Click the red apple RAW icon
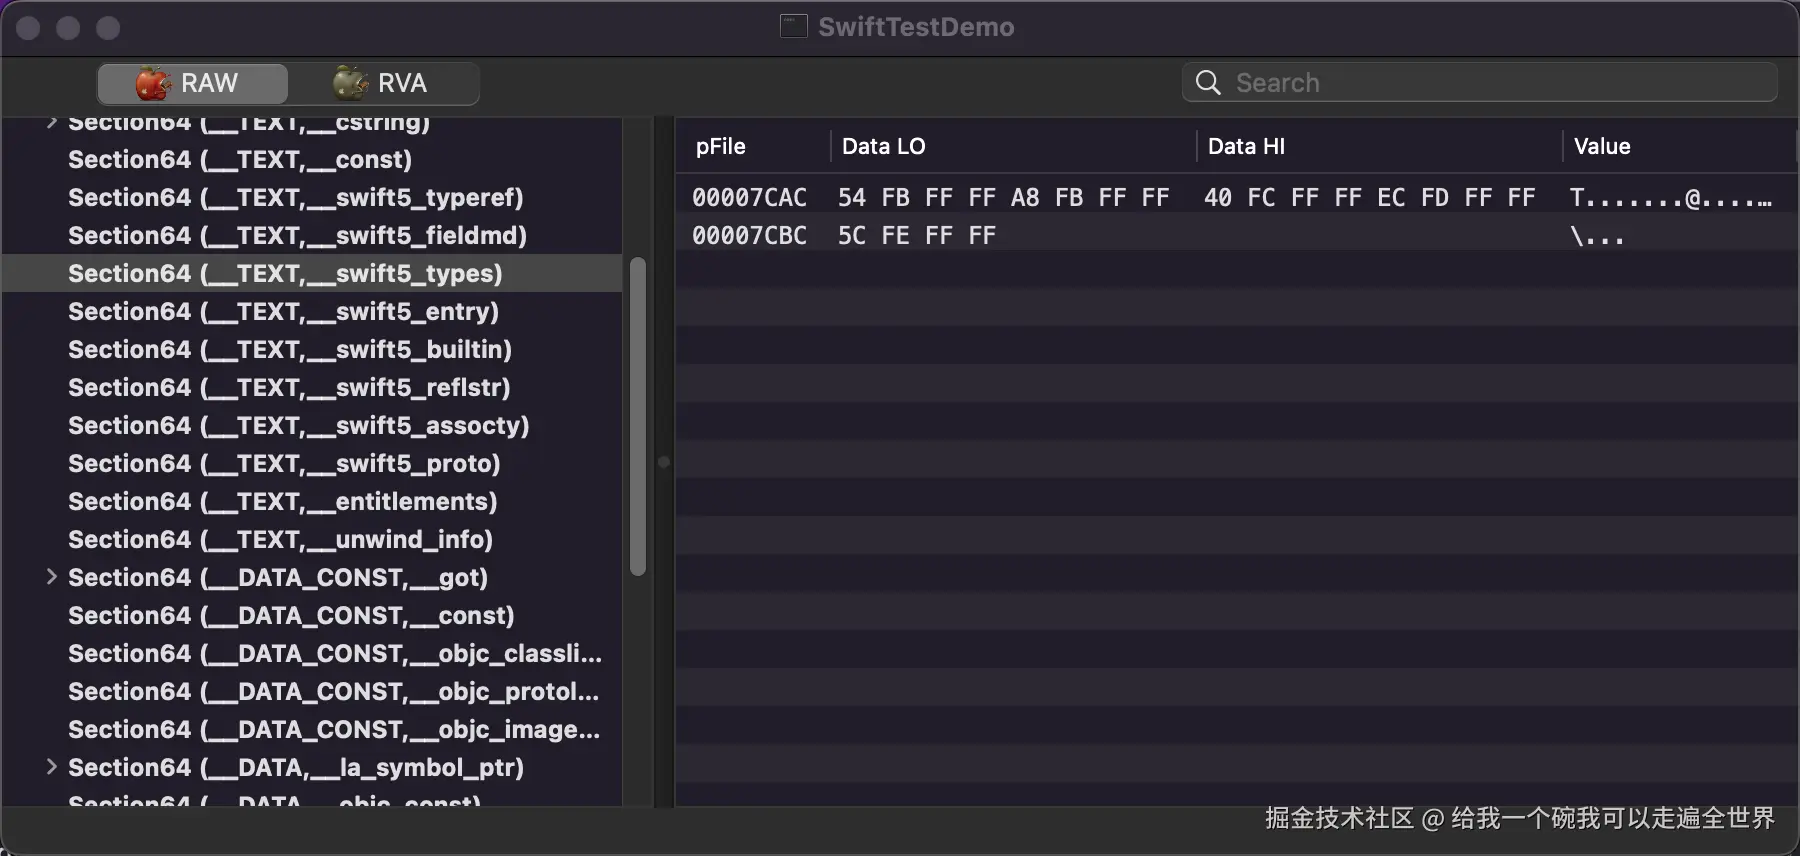Screen dimensions: 1800x856 point(153,83)
